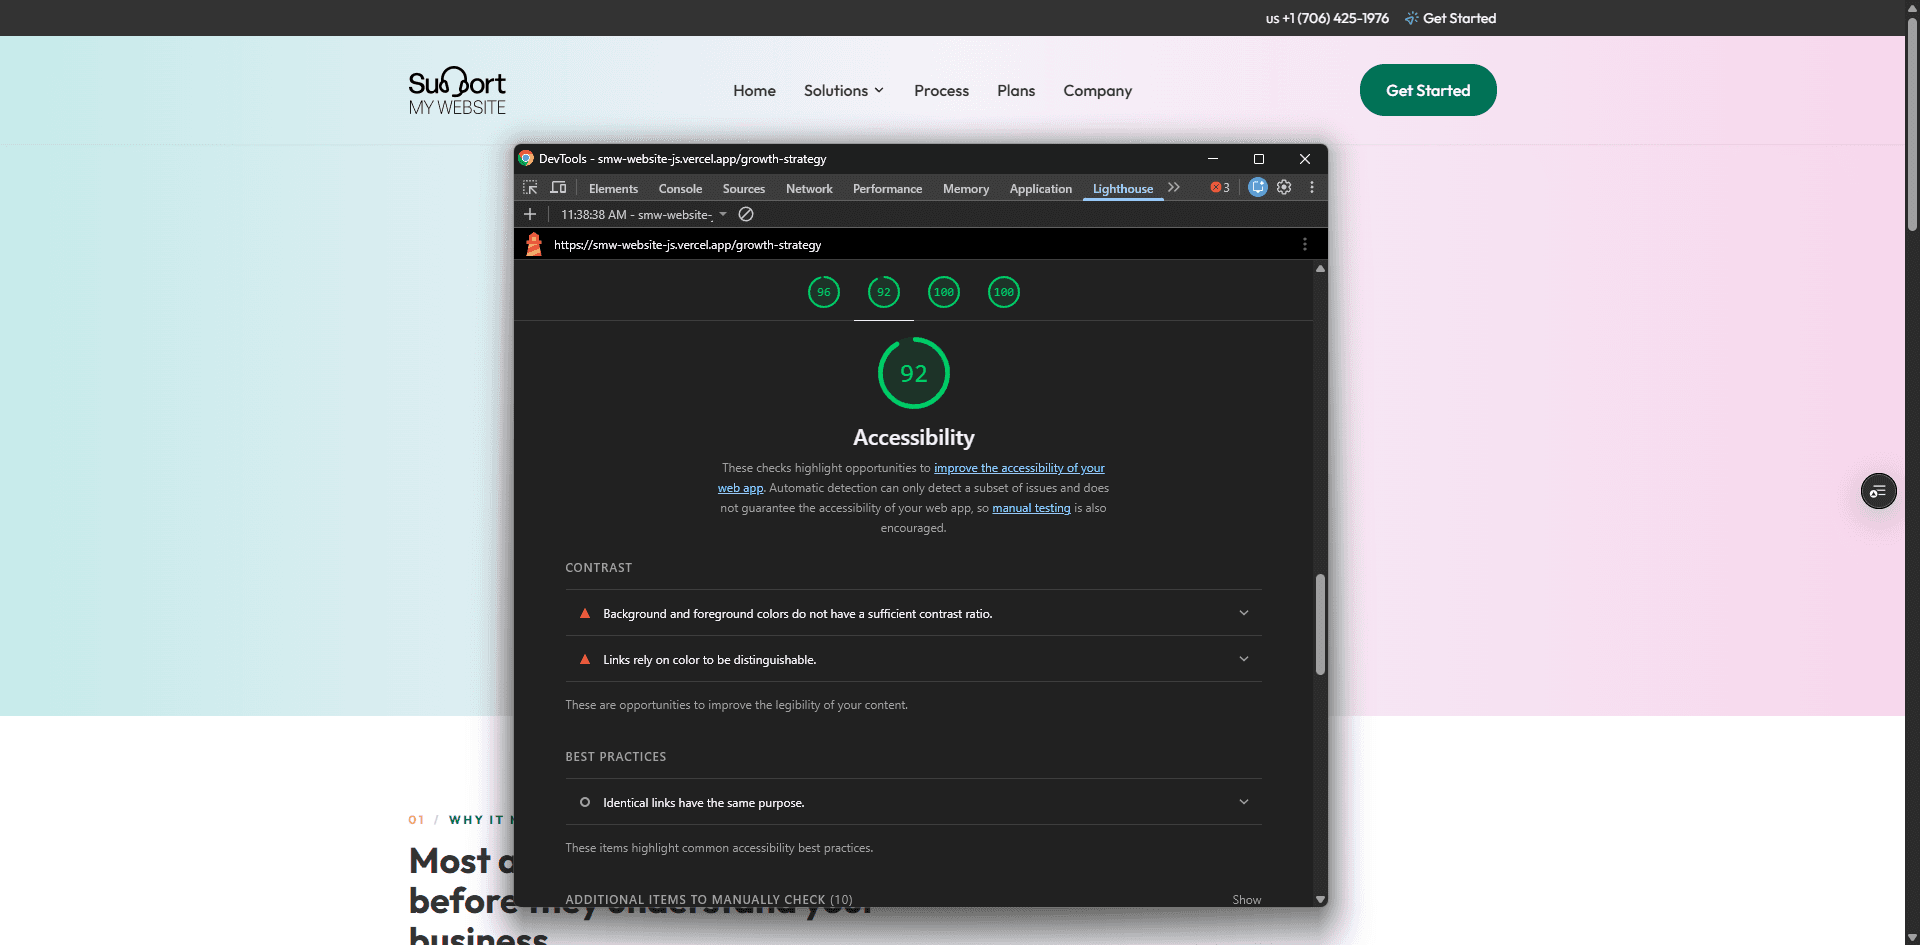
Task: Click the phone number in top bar
Action: tap(1327, 18)
